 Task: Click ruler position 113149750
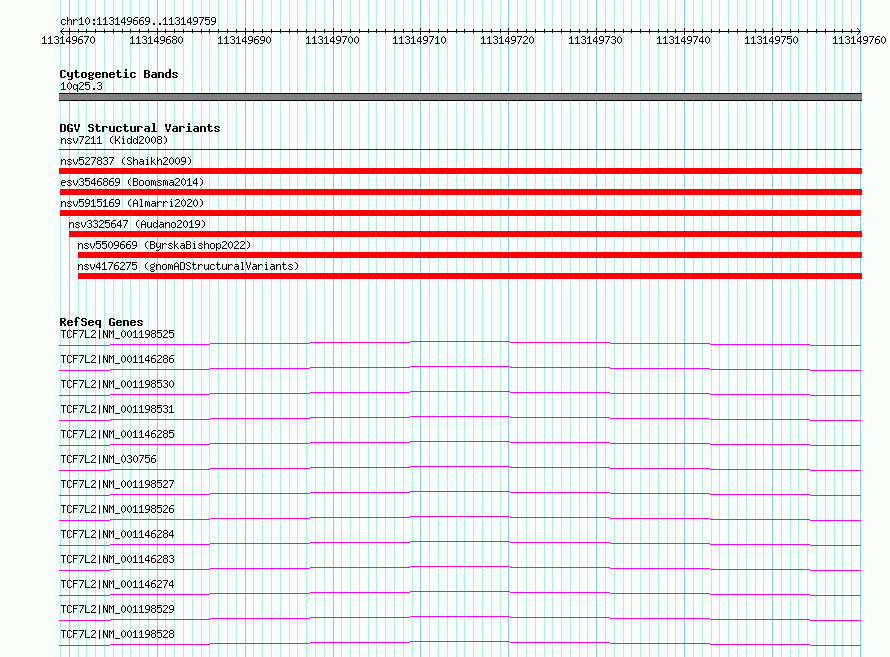(x=771, y=40)
